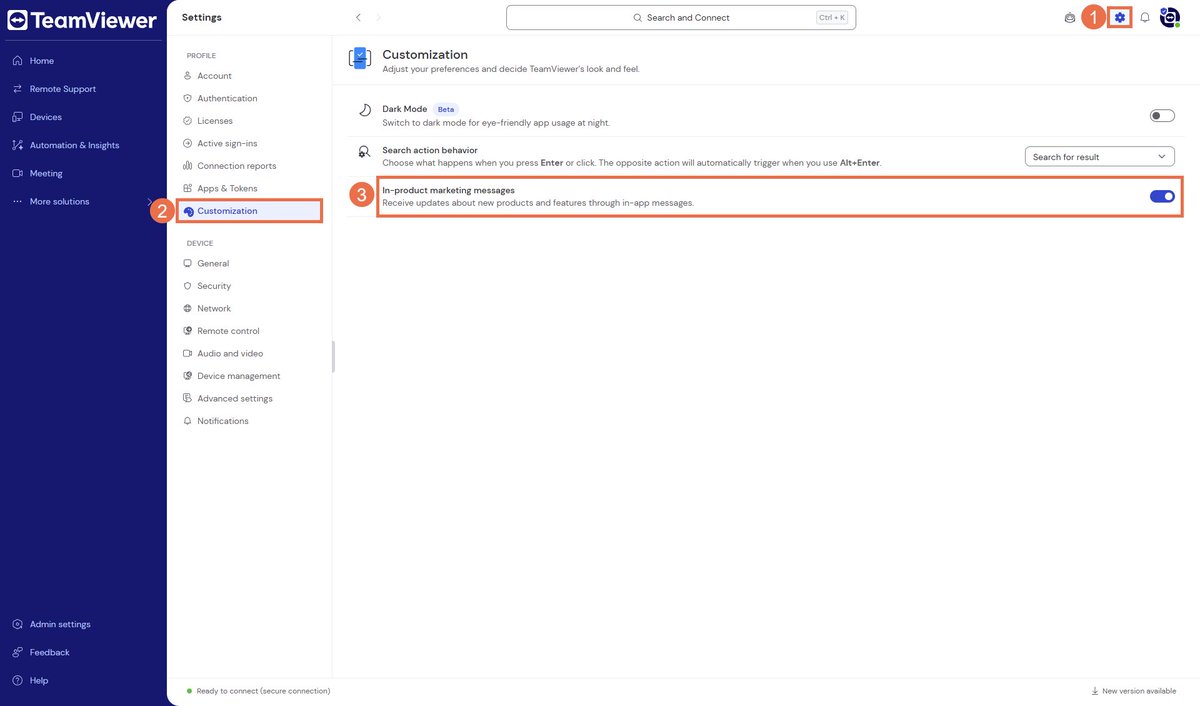Click Search and Connect field

681,17
